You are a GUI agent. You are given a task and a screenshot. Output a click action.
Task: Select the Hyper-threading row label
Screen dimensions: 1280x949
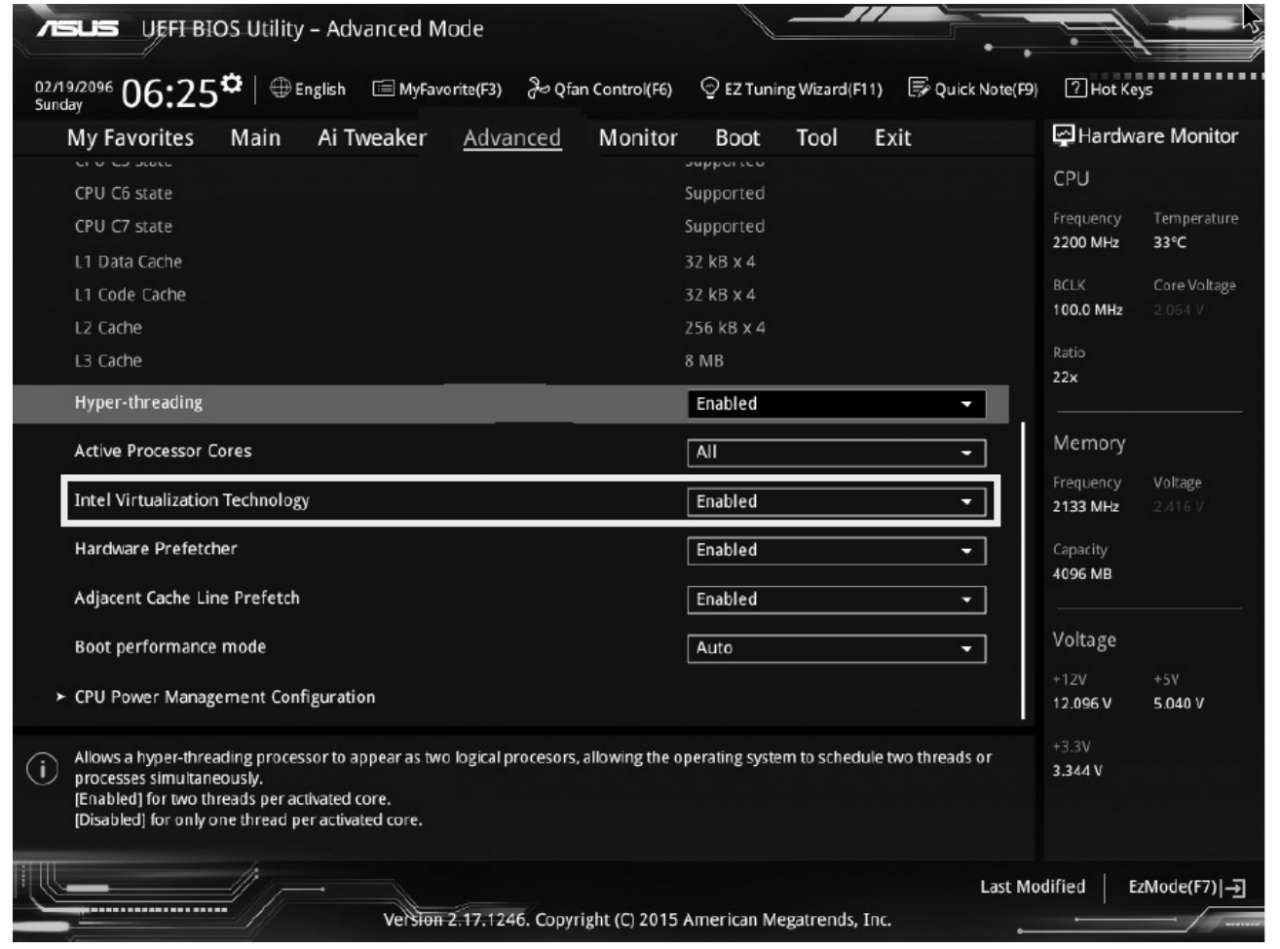coord(138,403)
